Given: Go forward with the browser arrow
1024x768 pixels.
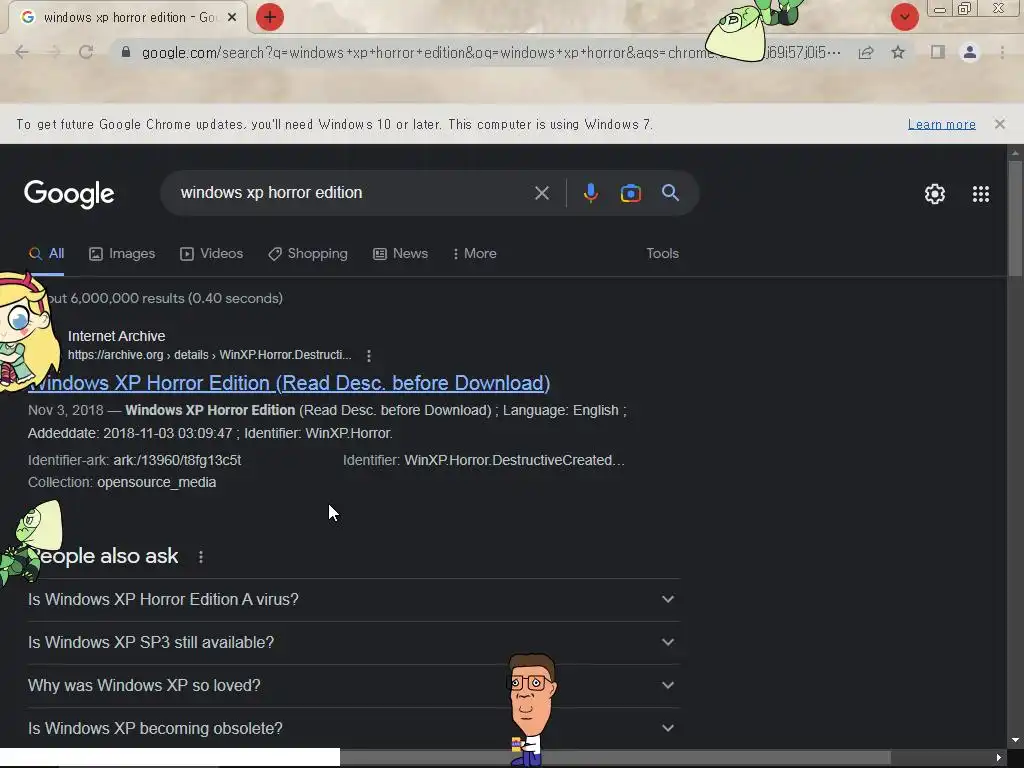Looking at the screenshot, I should pyautogui.click(x=54, y=52).
